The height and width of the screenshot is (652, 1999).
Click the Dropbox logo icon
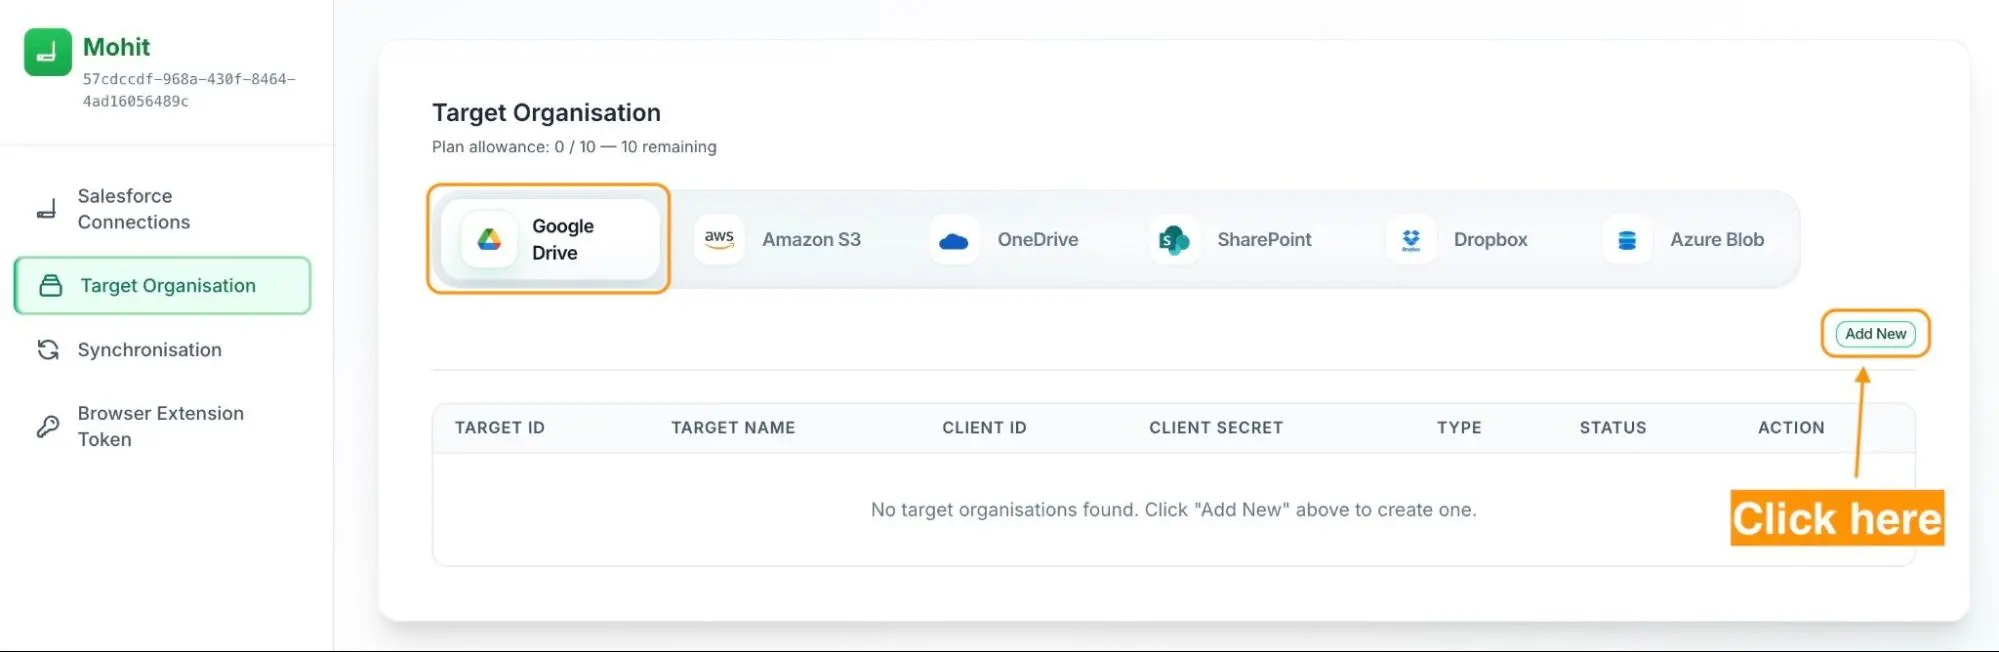1411,240
